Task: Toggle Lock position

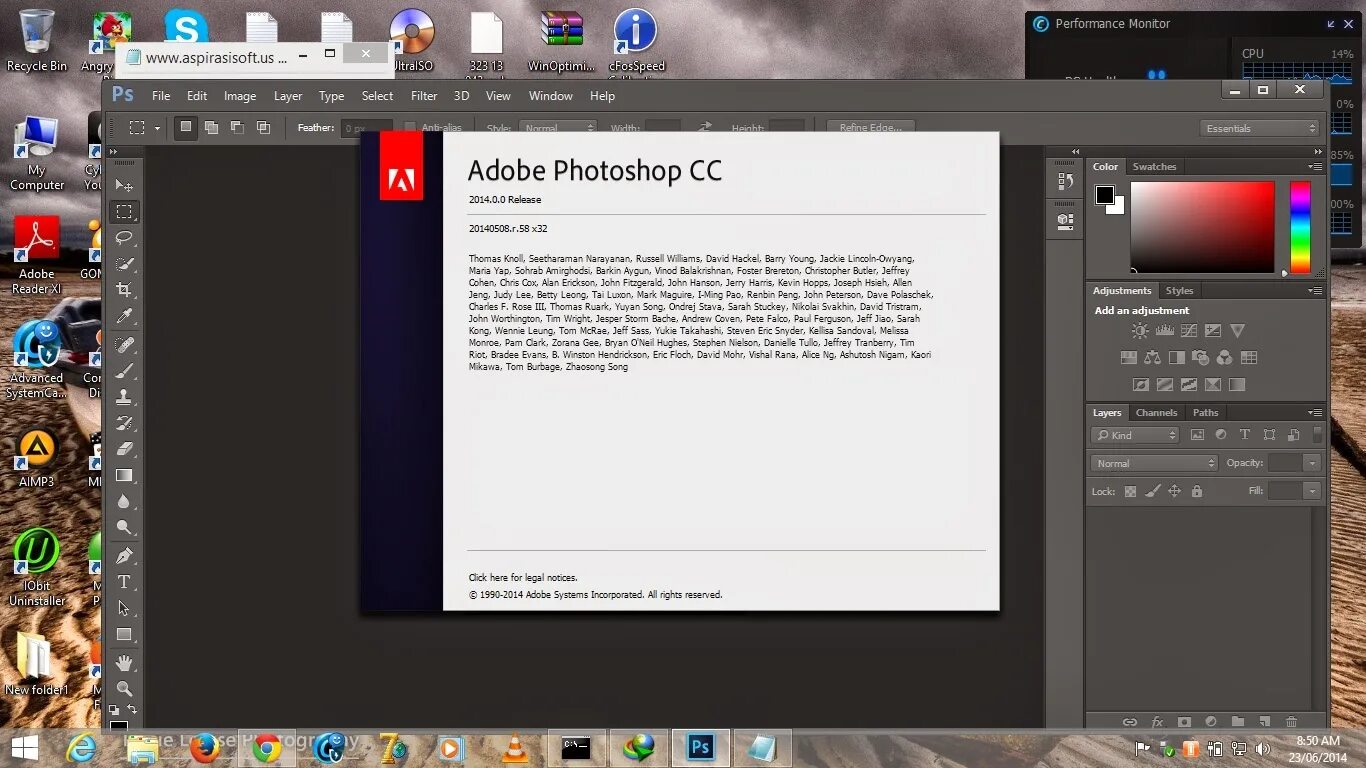Action: pyautogui.click(x=1174, y=491)
